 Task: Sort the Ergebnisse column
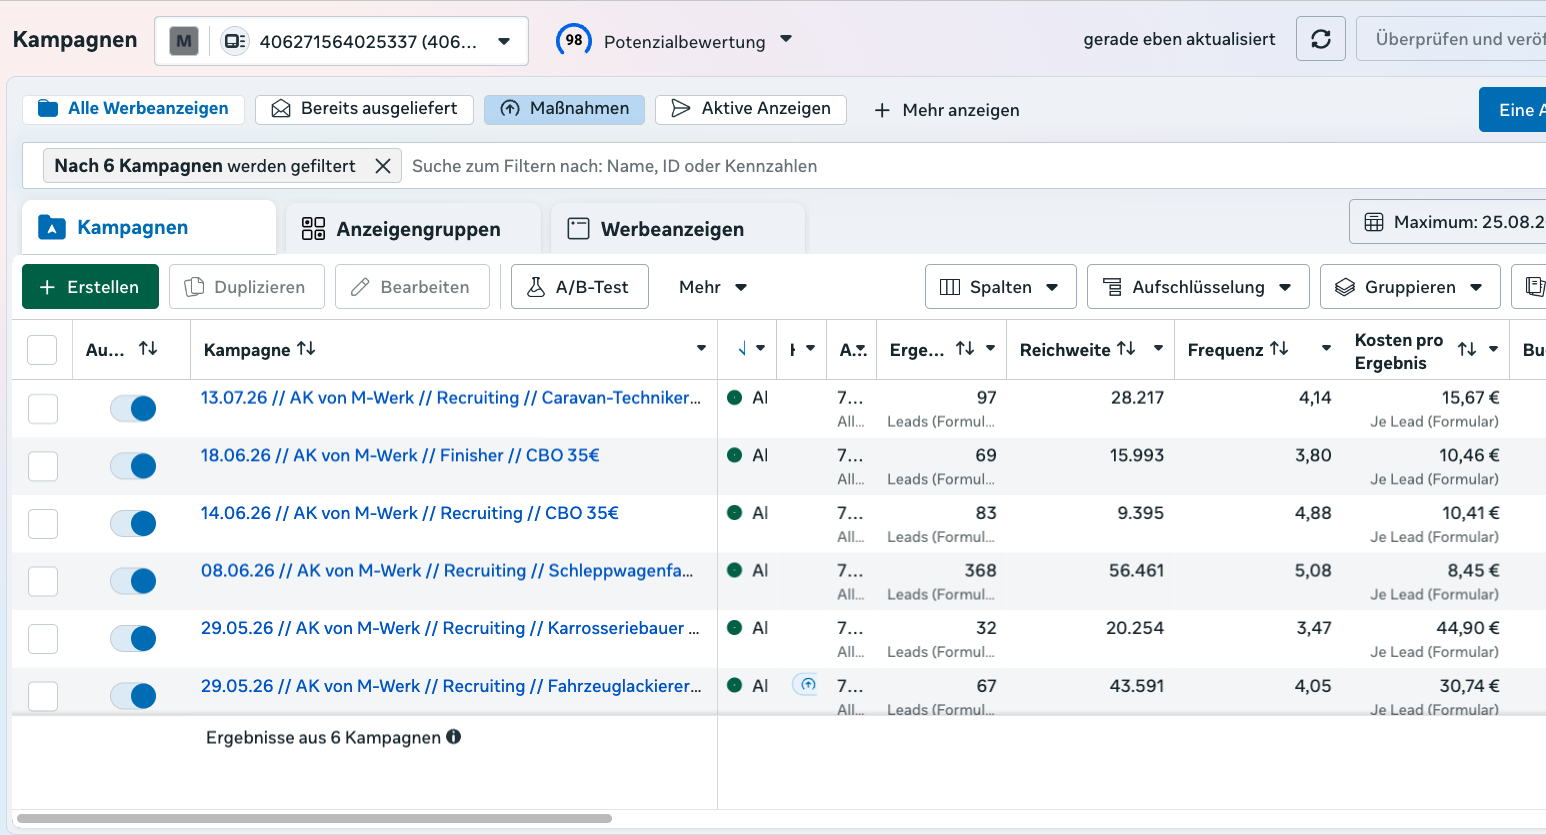(965, 348)
